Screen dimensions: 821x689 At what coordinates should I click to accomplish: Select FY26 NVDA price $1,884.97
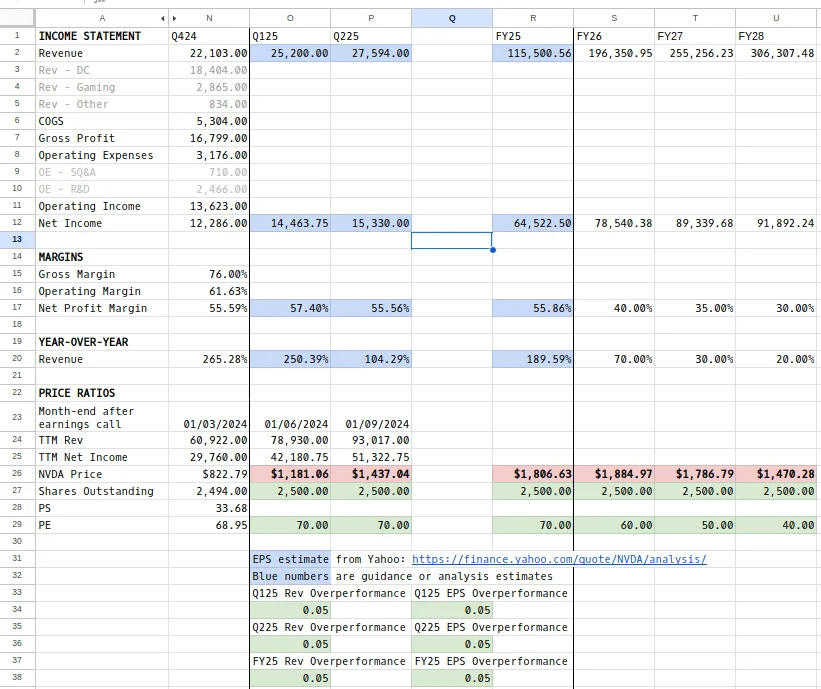coord(614,474)
